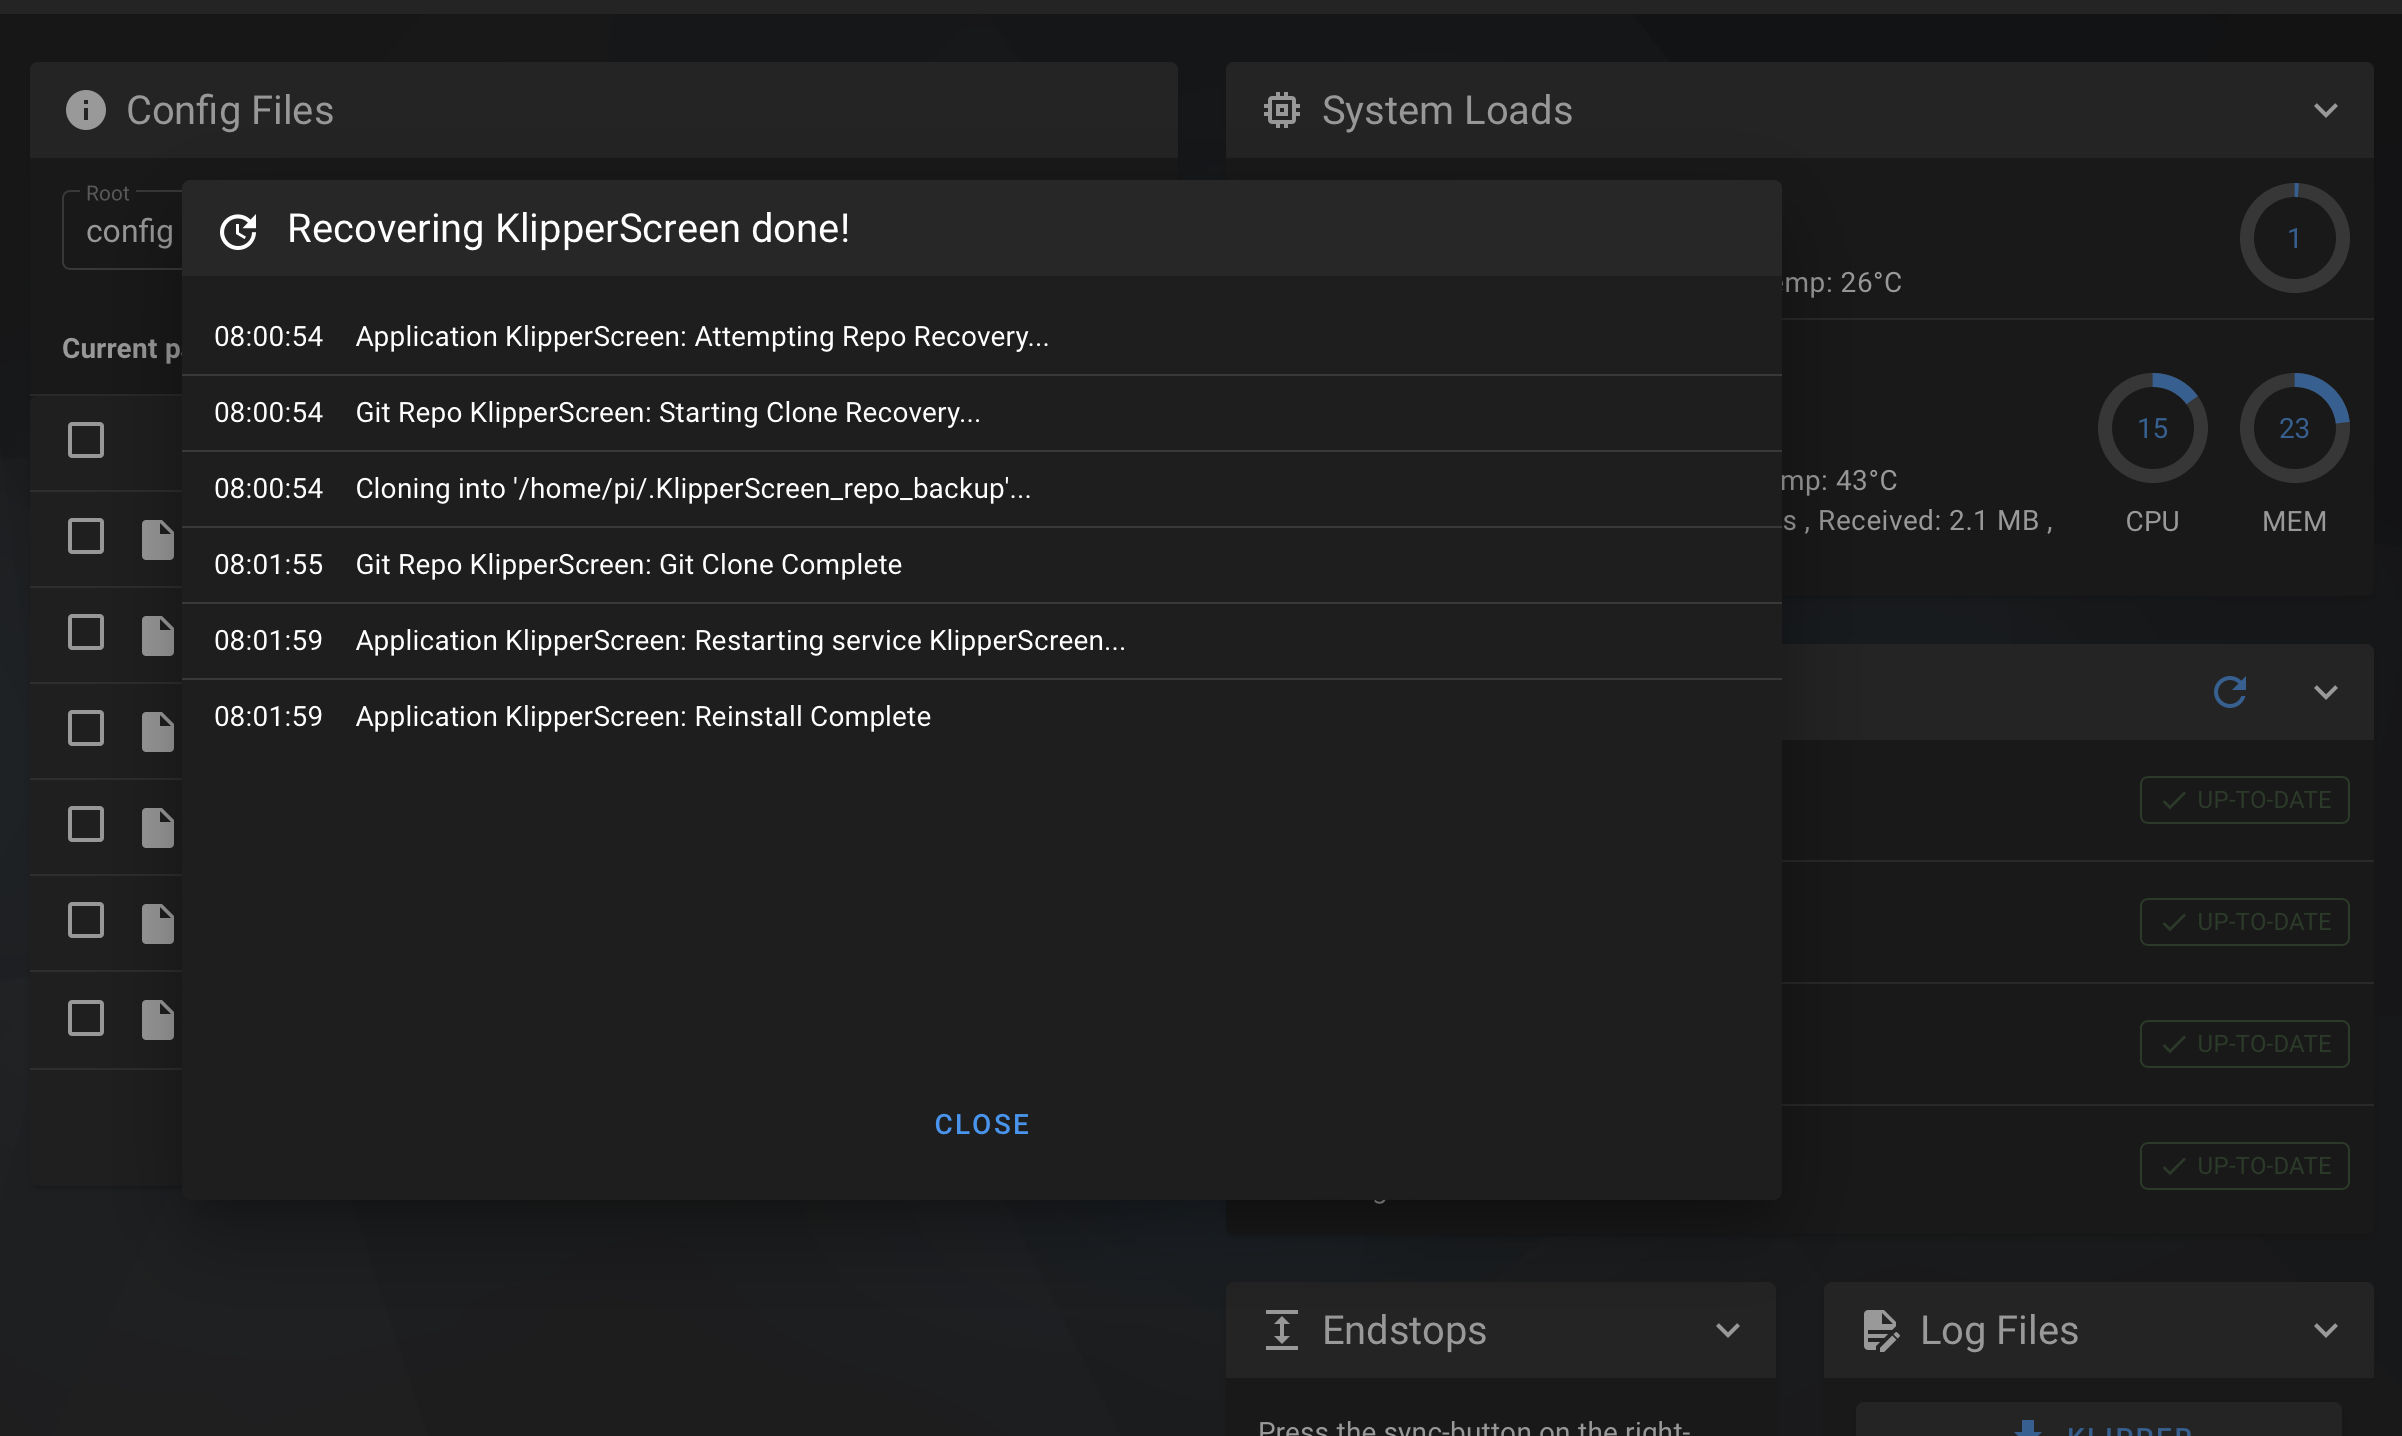This screenshot has width=2402, height=1436.
Task: Click the CPU load gauge showing 15
Action: point(2152,428)
